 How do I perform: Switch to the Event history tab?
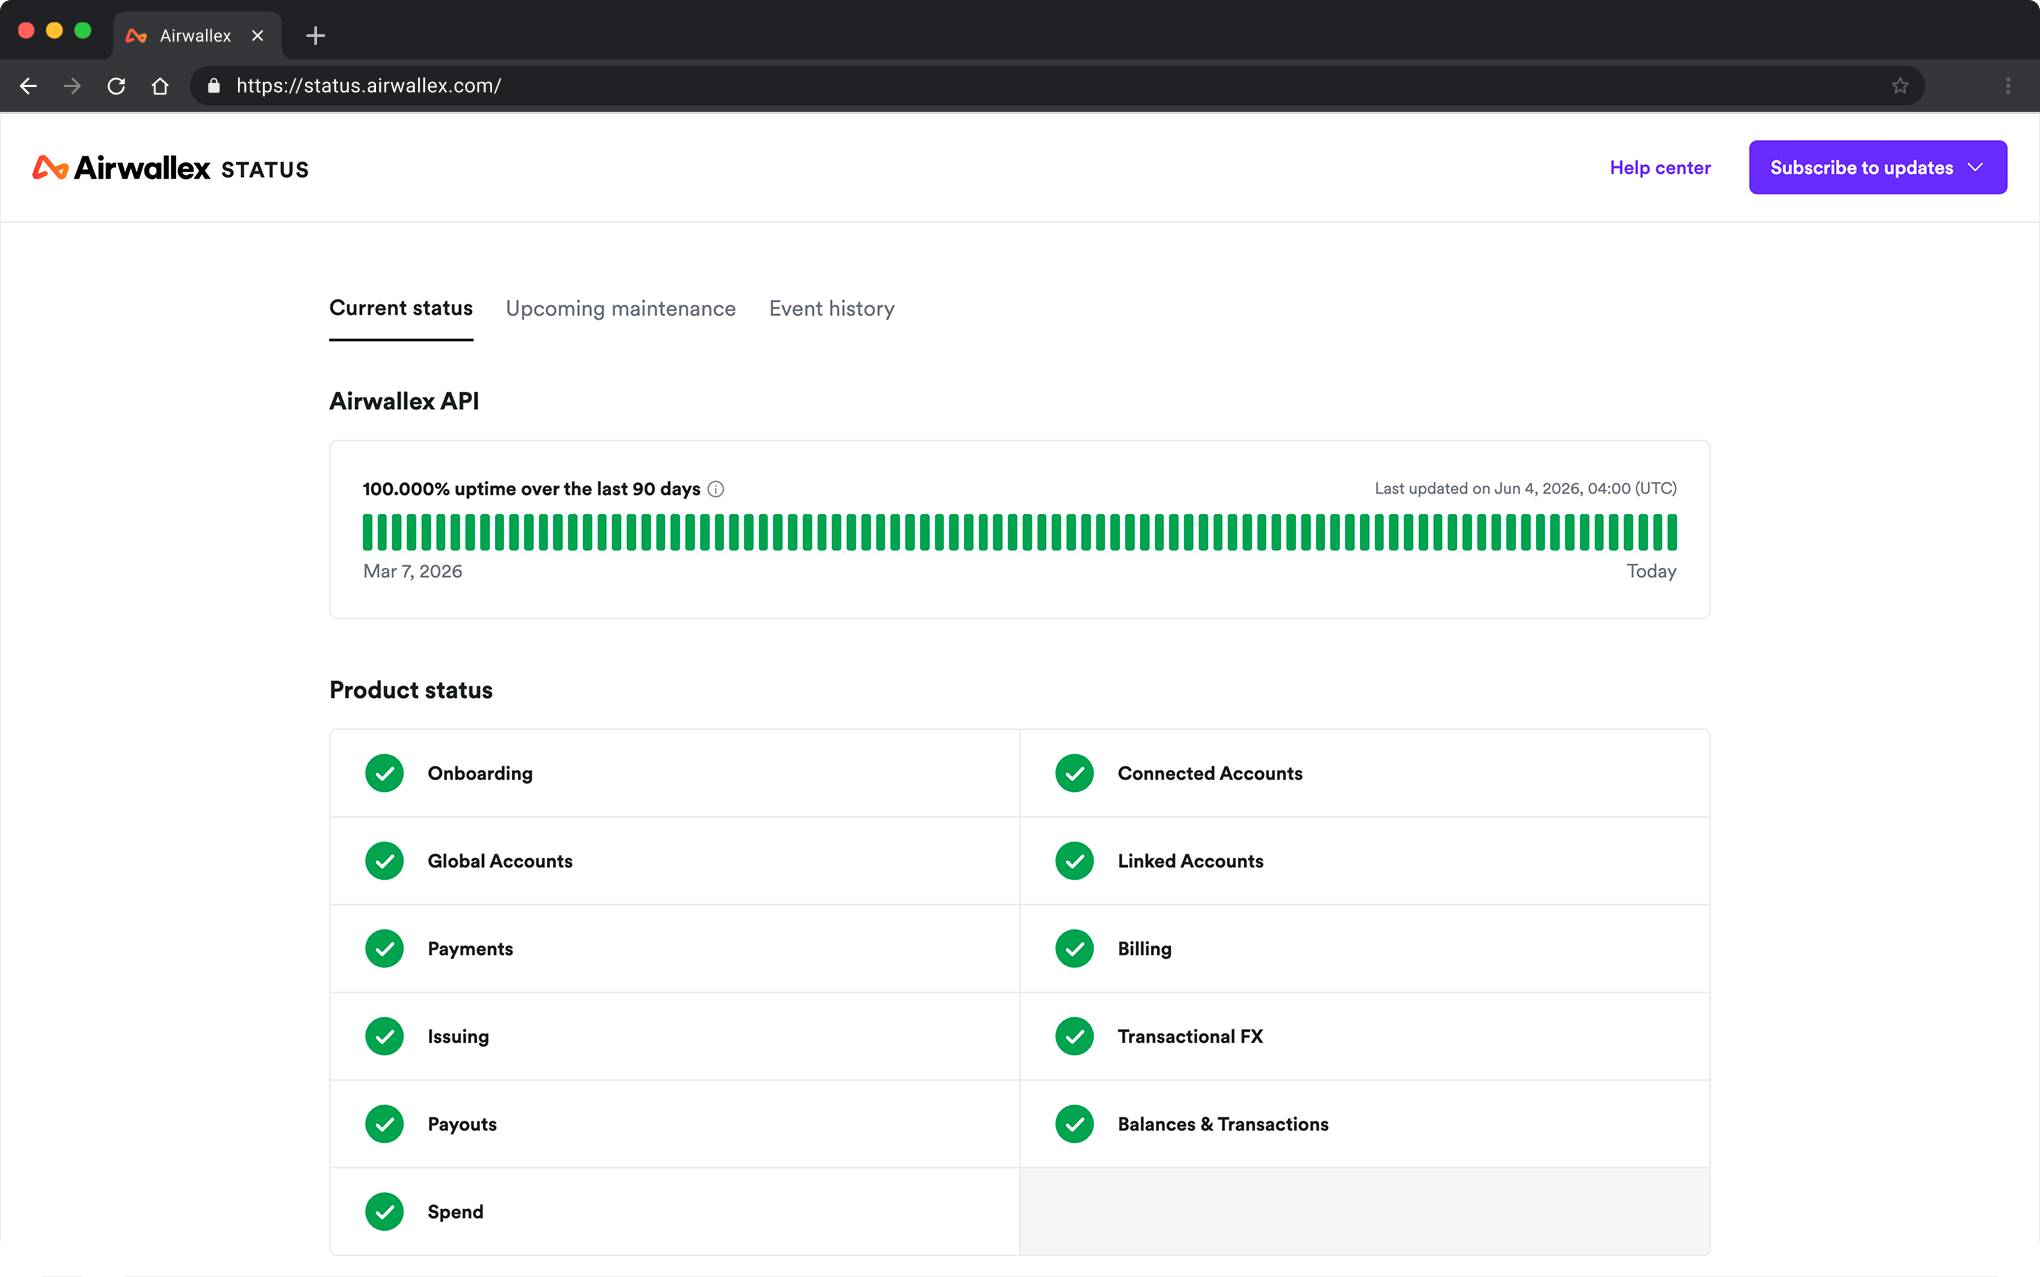point(831,309)
